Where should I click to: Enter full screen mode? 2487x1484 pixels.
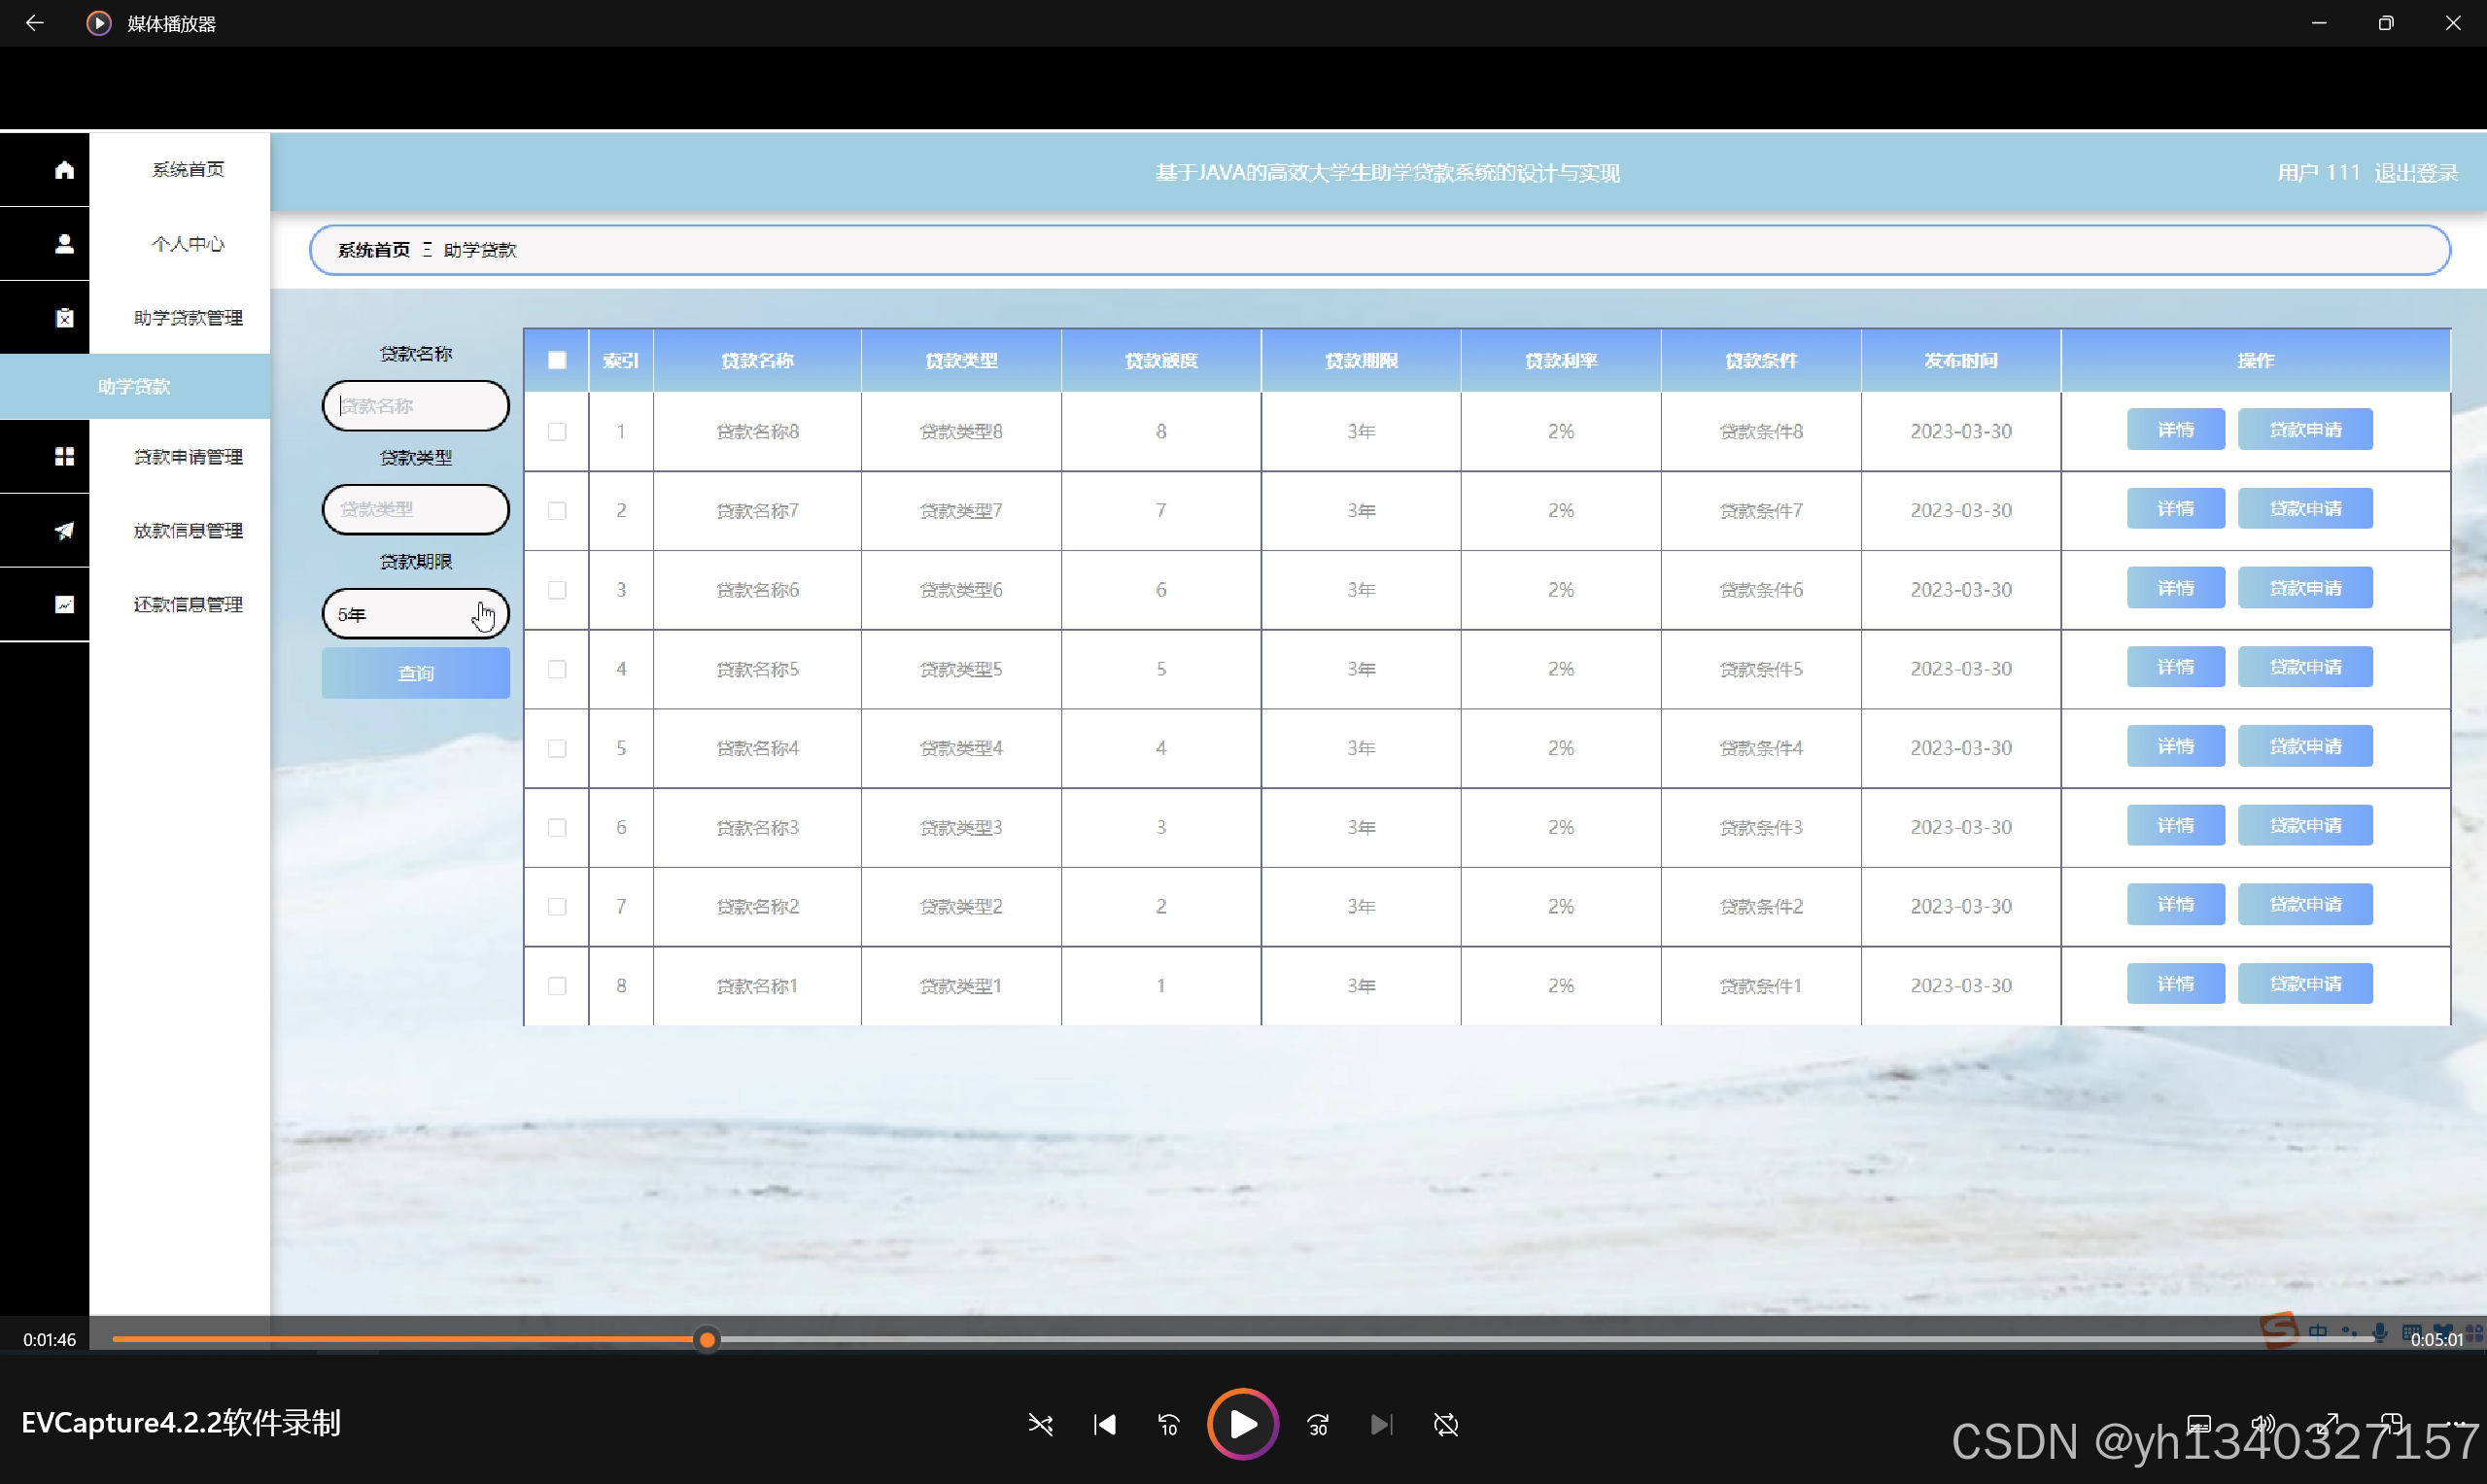[x=2327, y=1424]
